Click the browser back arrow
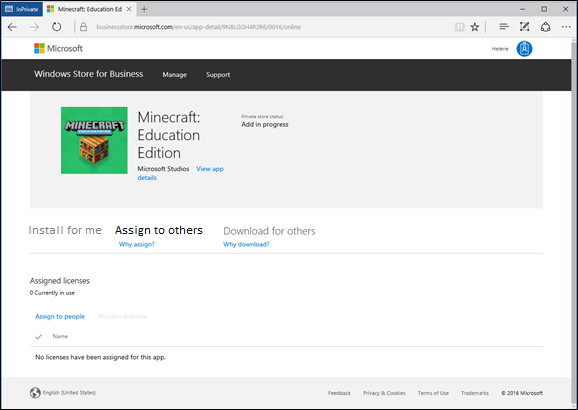 12,27
